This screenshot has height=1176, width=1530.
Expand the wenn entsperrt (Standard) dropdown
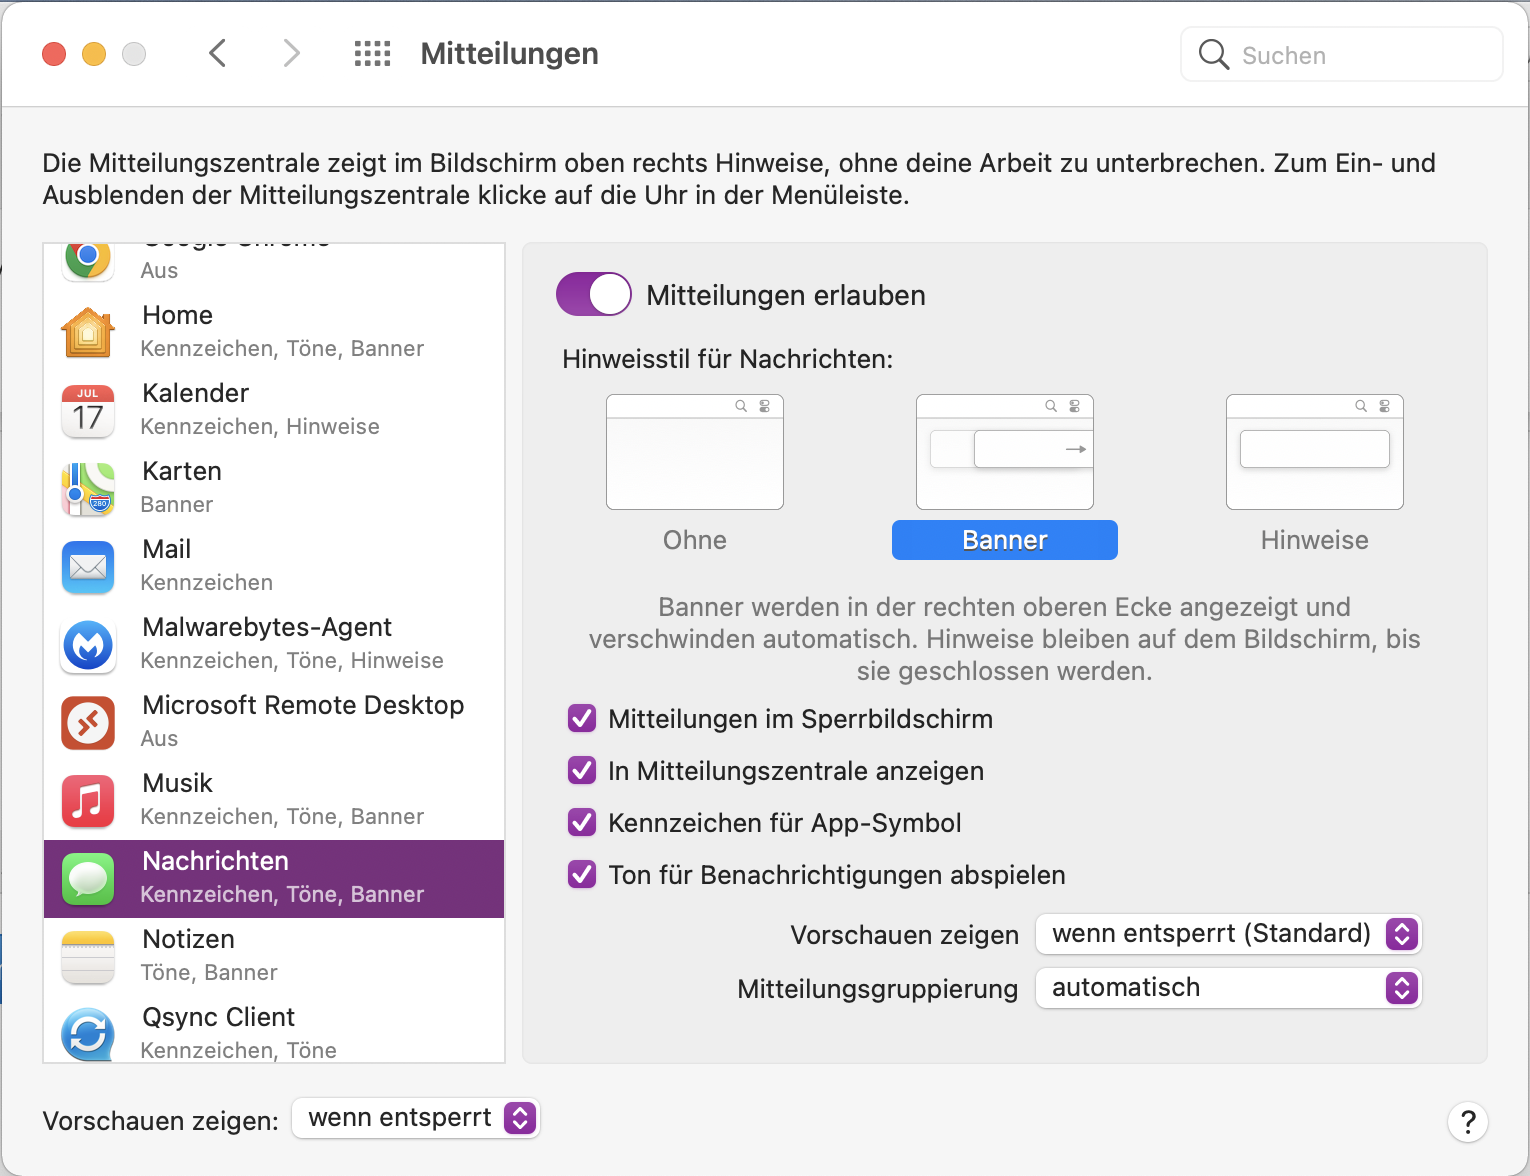coord(1228,934)
